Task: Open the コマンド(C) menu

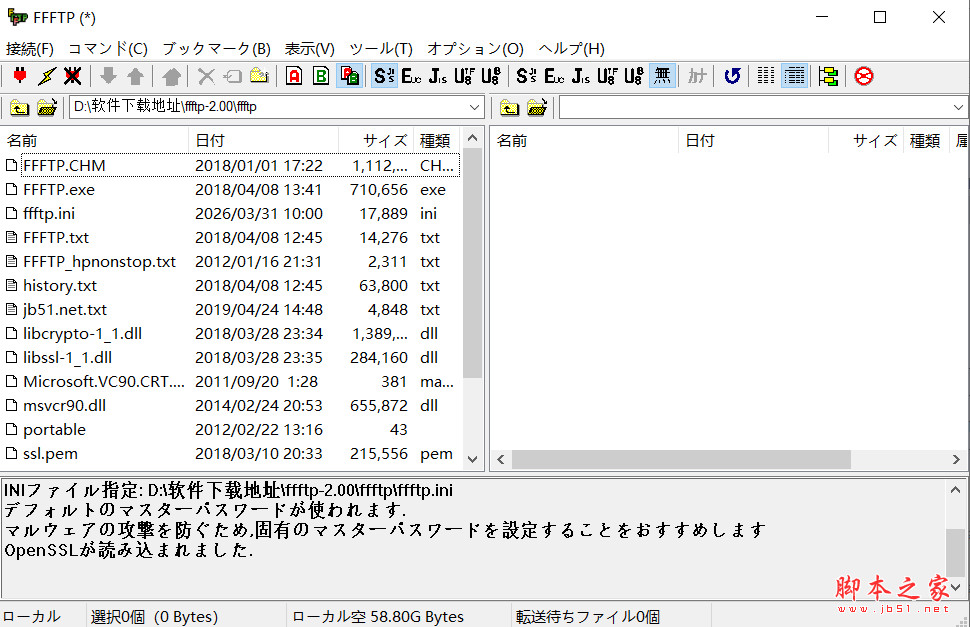Action: coord(108,49)
